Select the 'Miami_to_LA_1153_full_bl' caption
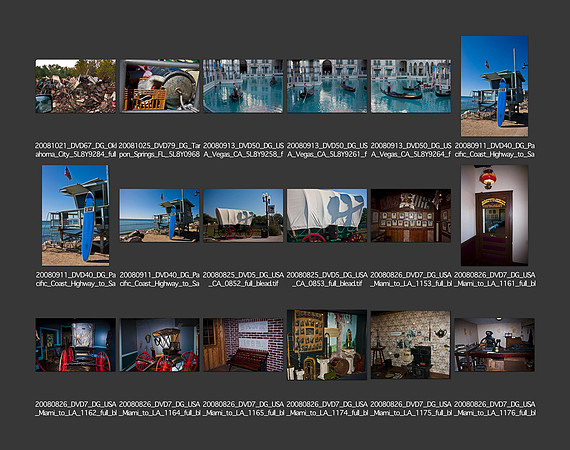 tap(411, 279)
